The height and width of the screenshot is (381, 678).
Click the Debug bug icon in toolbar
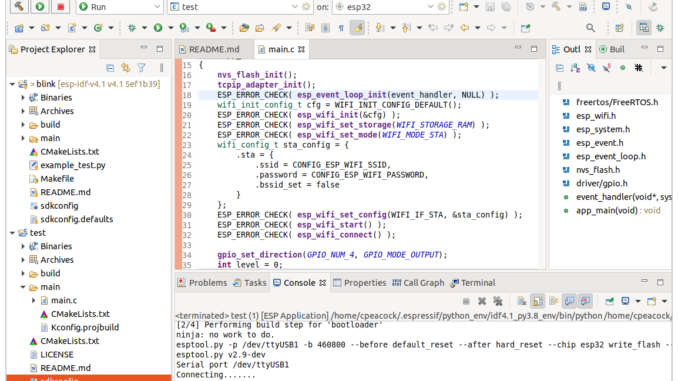point(132,28)
